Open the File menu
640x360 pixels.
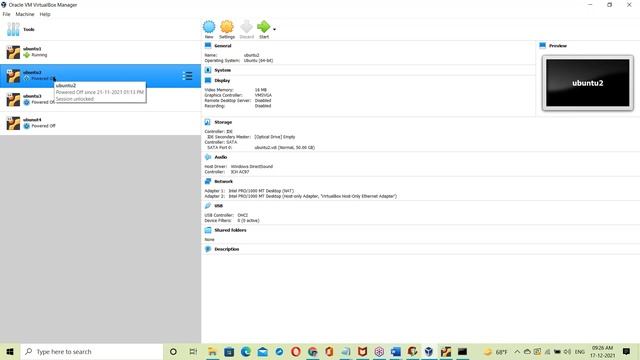(7, 14)
